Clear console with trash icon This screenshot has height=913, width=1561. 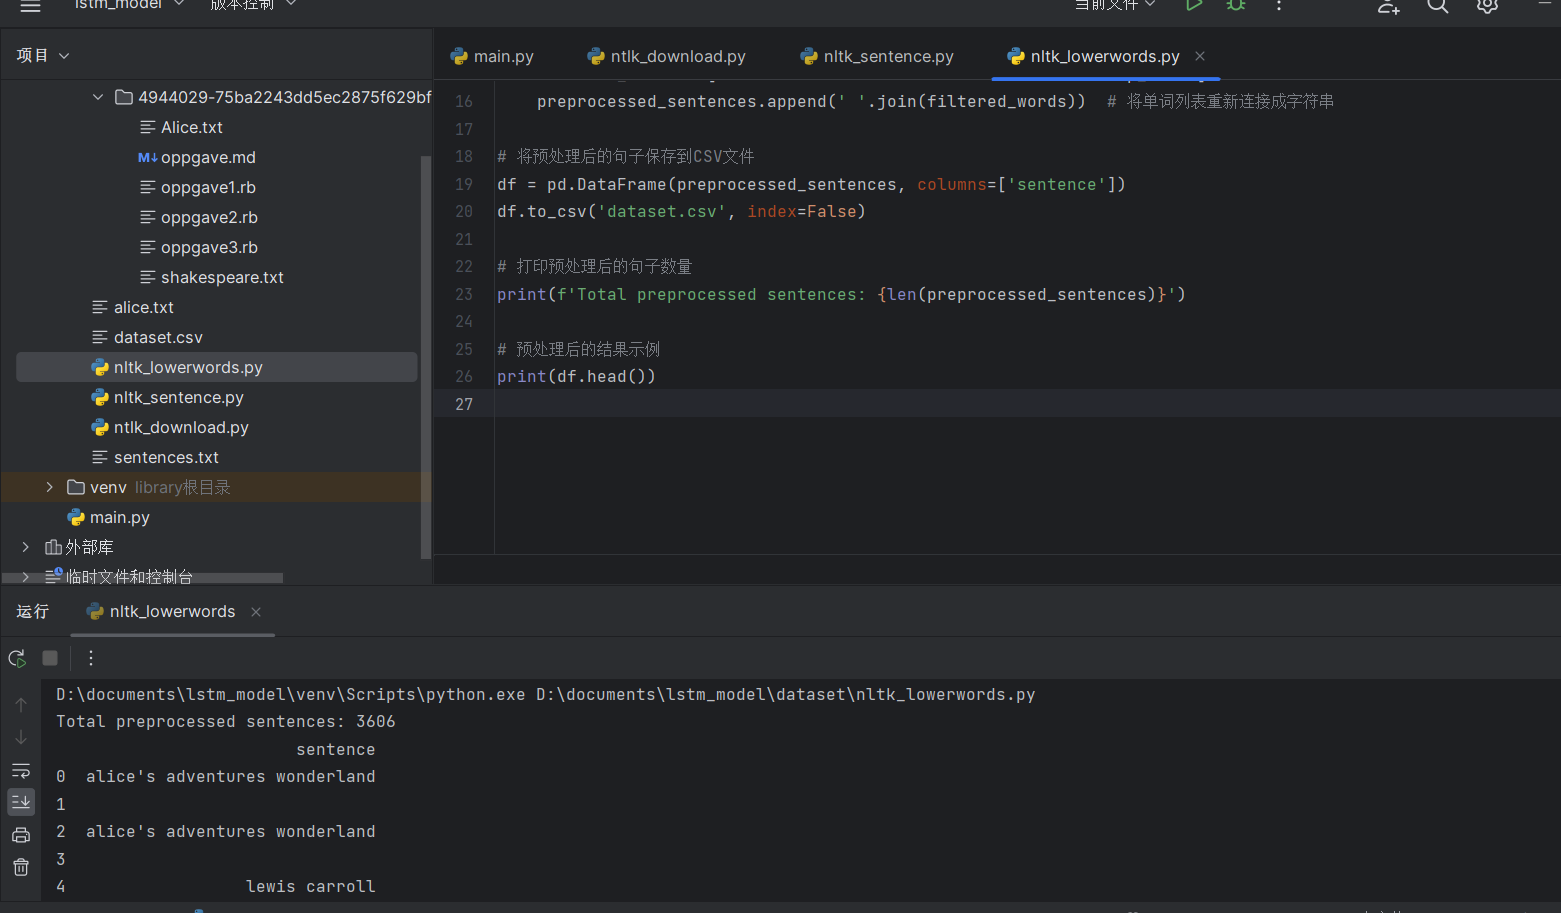tap(21, 867)
